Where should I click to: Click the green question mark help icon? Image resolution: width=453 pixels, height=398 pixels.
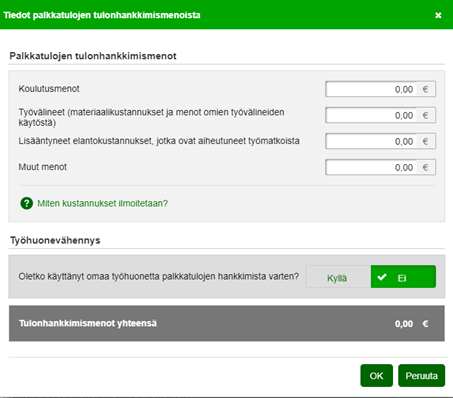tap(27, 203)
